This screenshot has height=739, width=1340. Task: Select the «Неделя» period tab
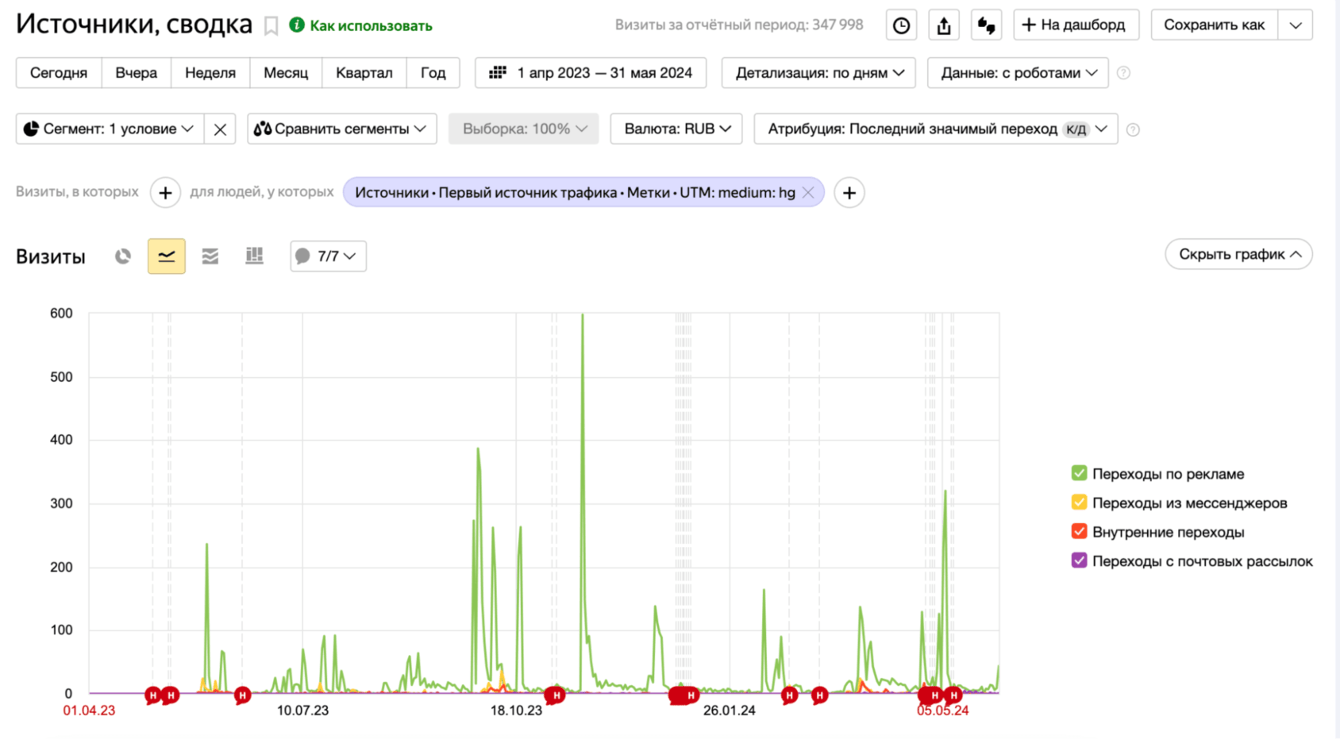point(210,73)
